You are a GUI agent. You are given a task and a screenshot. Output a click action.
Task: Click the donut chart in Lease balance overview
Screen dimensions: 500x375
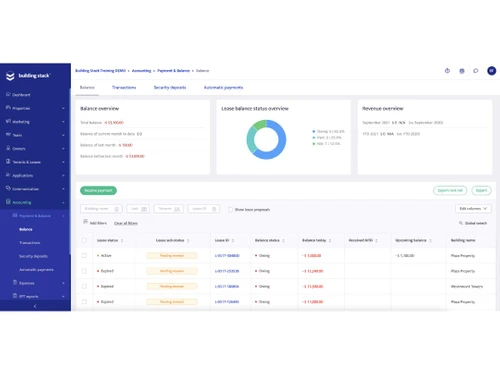(x=266, y=140)
